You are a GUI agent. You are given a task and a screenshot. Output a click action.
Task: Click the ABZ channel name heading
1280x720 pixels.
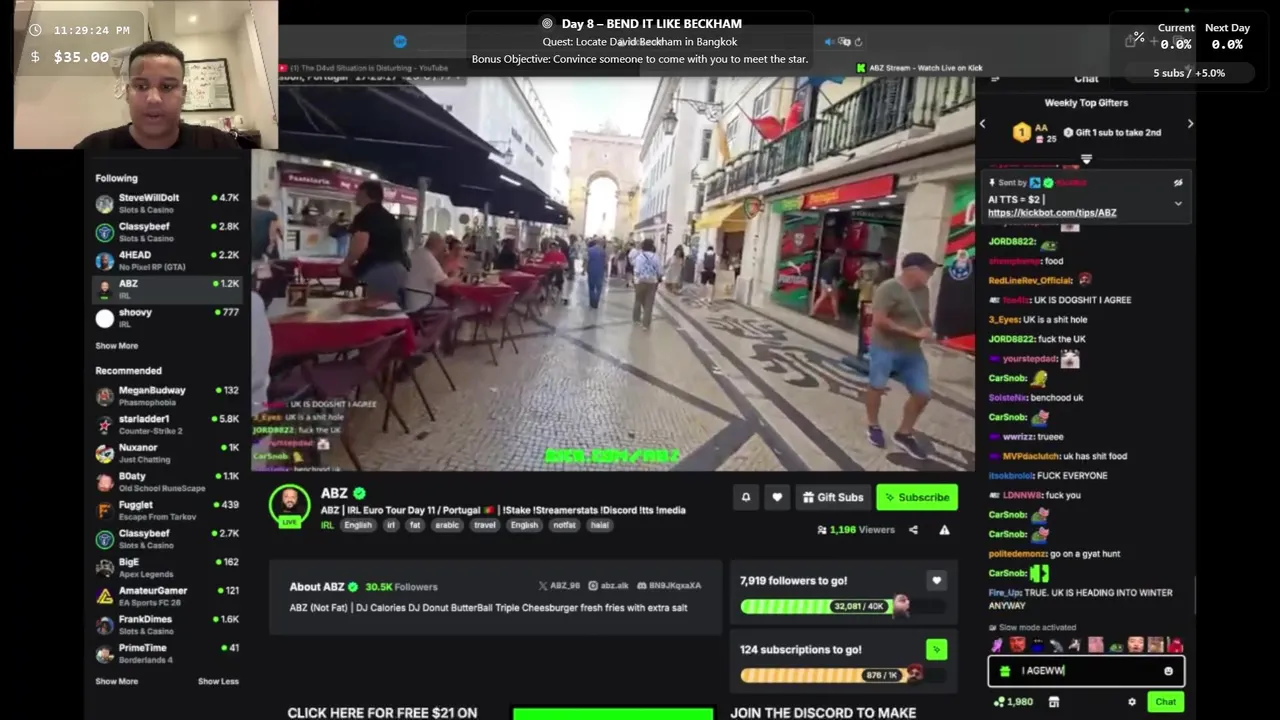tap(334, 493)
